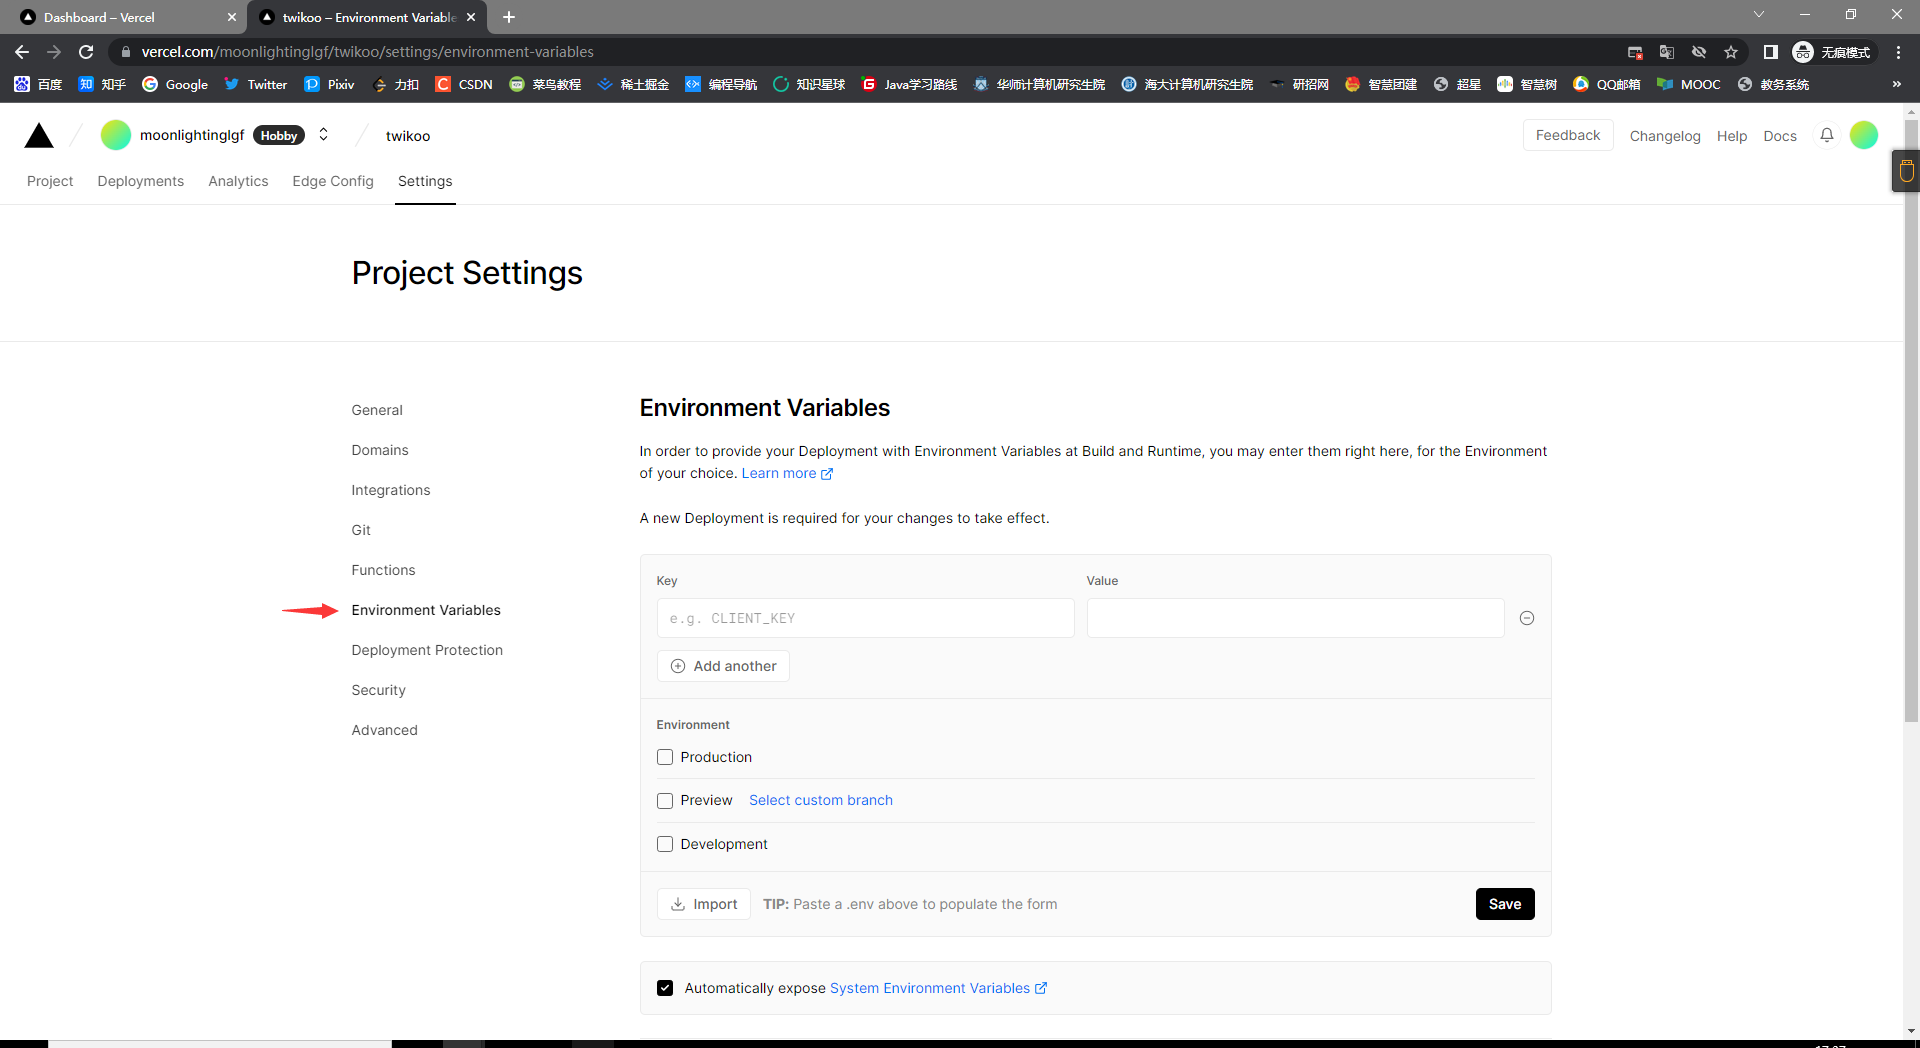This screenshot has height=1048, width=1920.
Task: Enable the Production environment checkbox
Action: pos(665,757)
